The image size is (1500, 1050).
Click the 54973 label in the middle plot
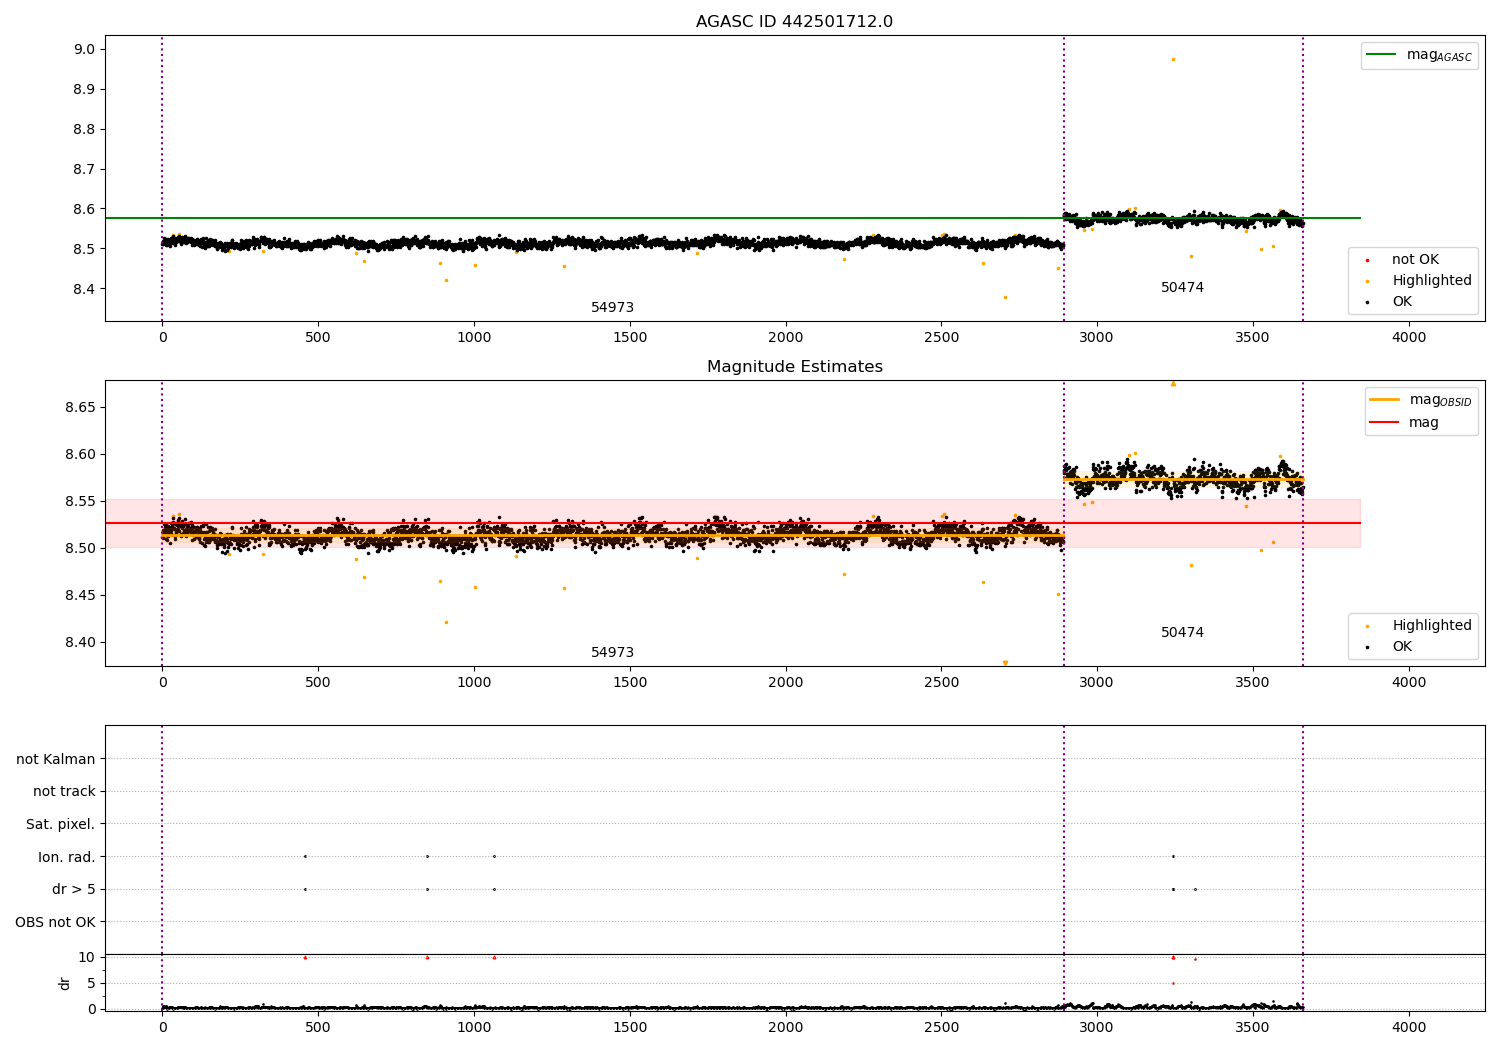(x=612, y=653)
